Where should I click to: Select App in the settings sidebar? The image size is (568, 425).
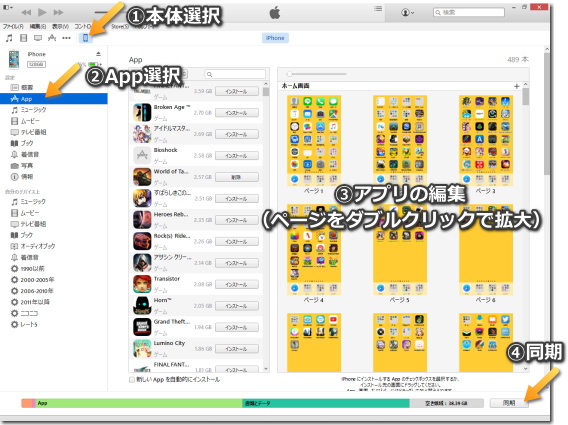pos(54,99)
